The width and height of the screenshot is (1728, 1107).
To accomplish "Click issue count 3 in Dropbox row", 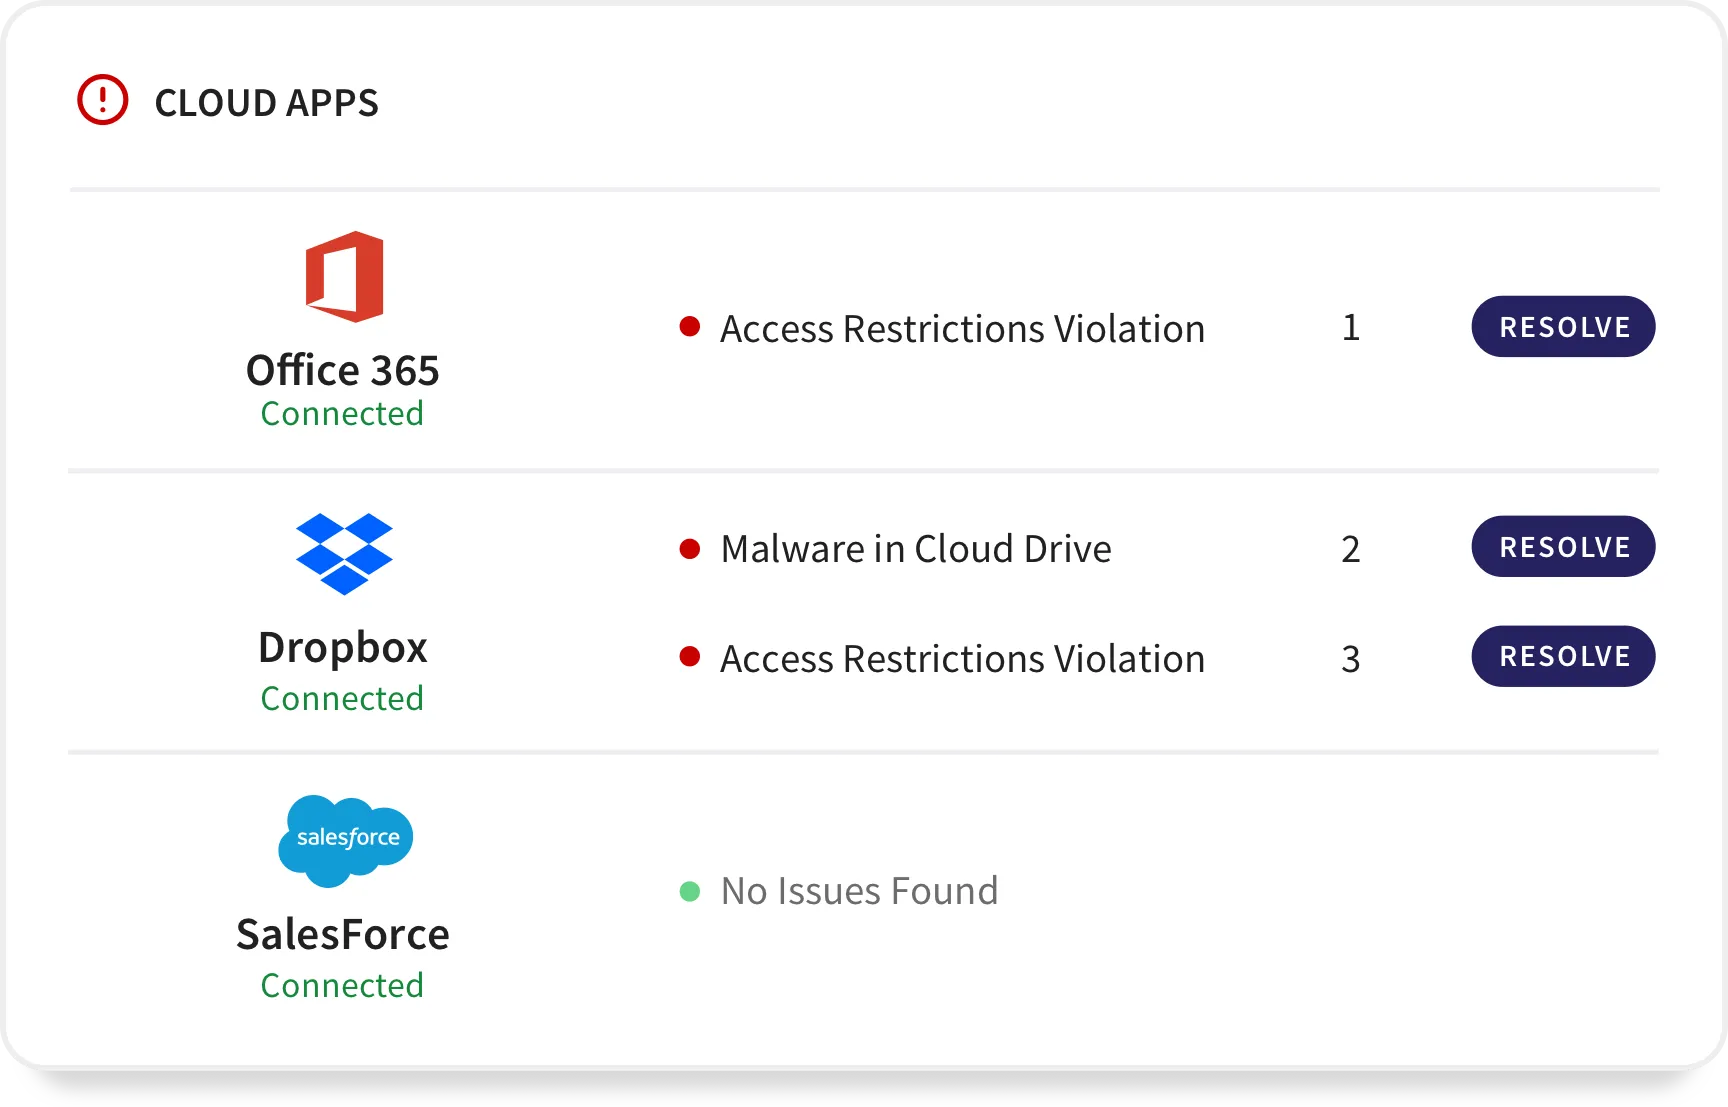I will click(x=1350, y=658).
